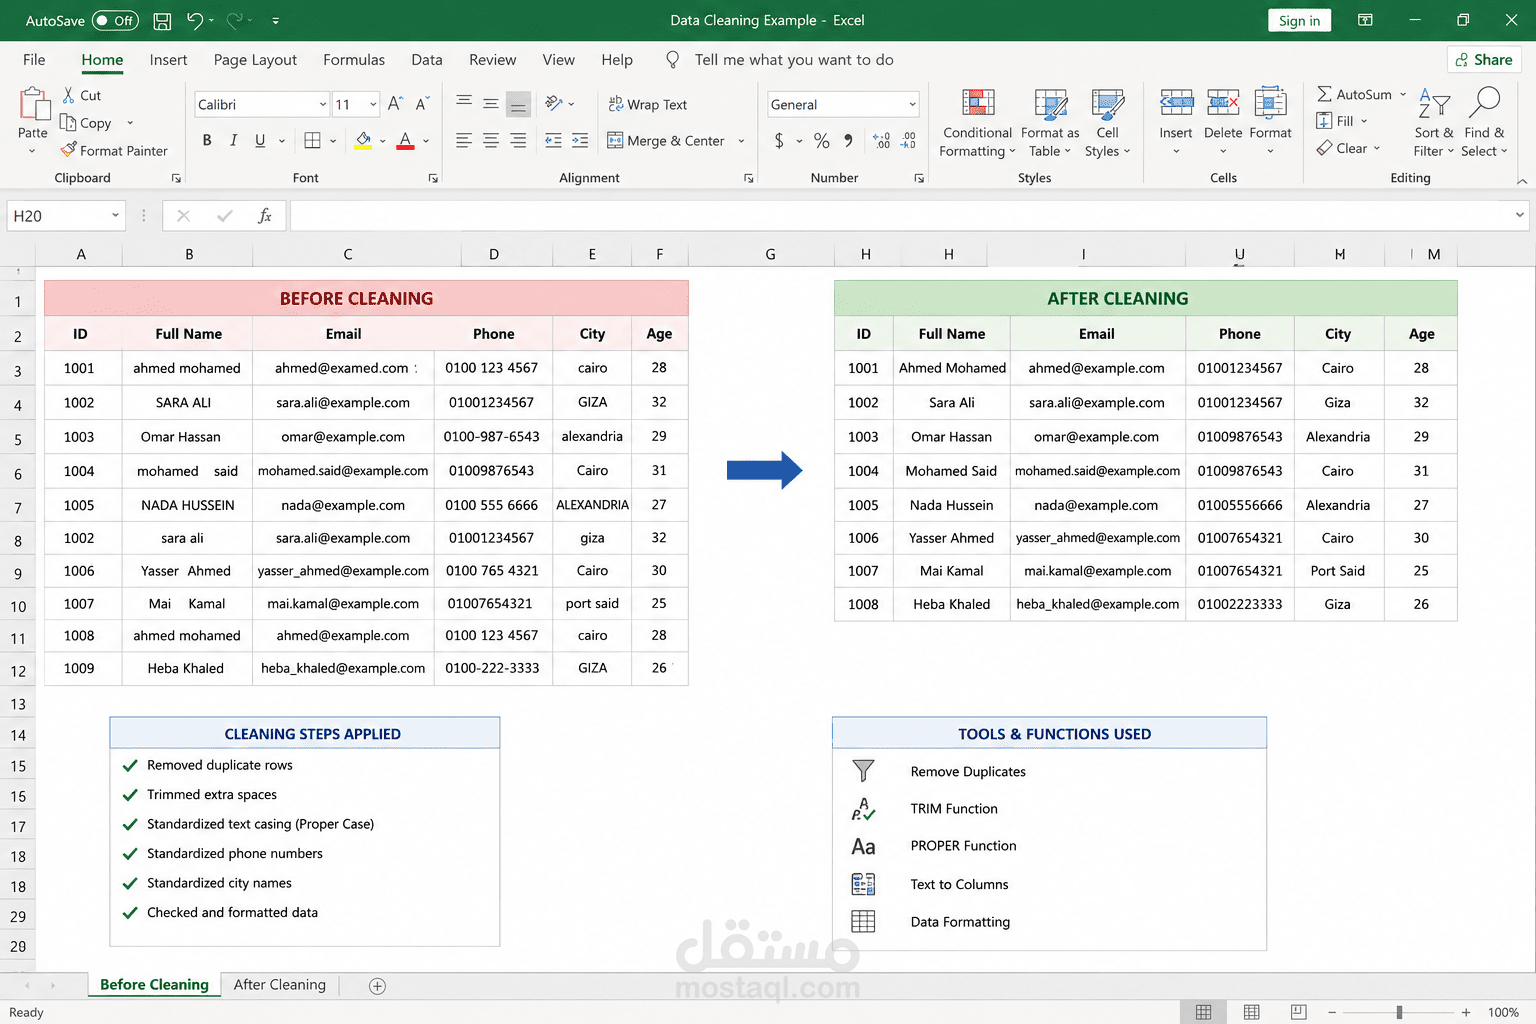Click the Format as Table icon
The image size is (1536, 1024).
point(1050,104)
